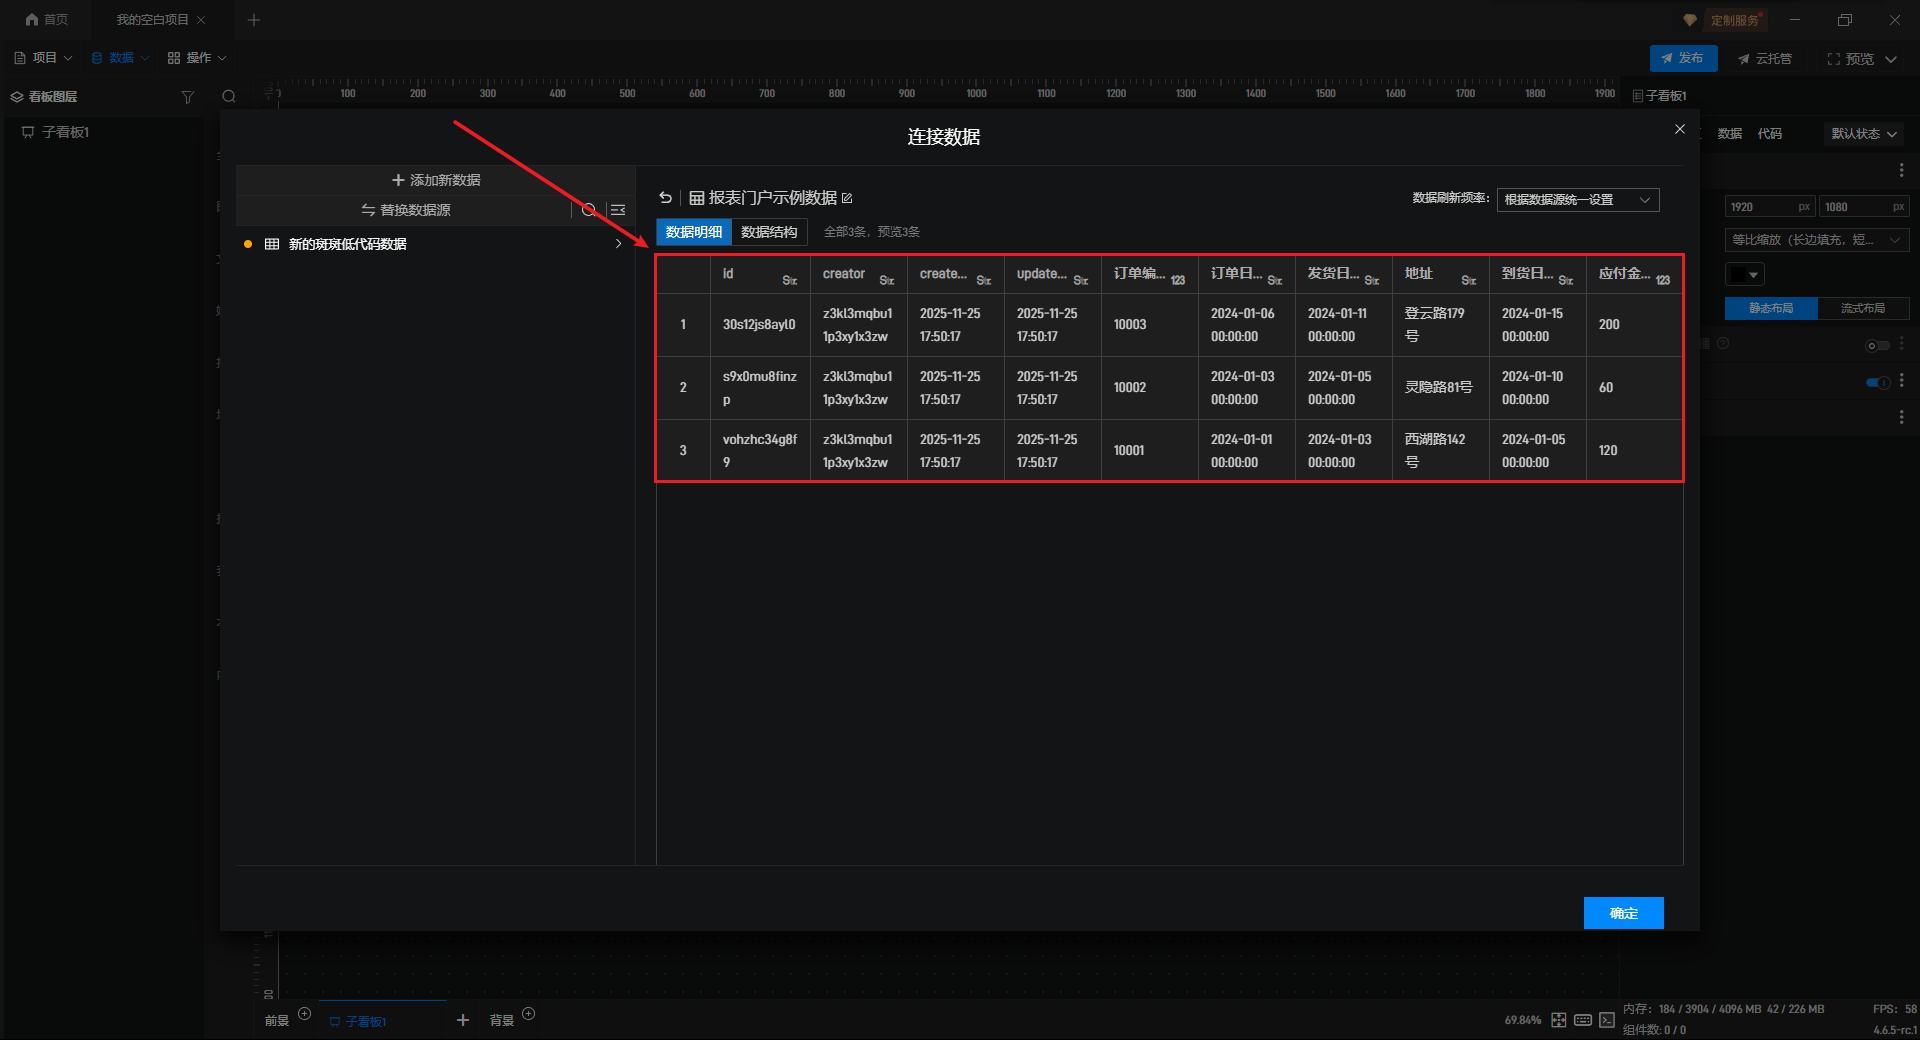Turn on the disabled gray toggle switch

click(x=1877, y=345)
